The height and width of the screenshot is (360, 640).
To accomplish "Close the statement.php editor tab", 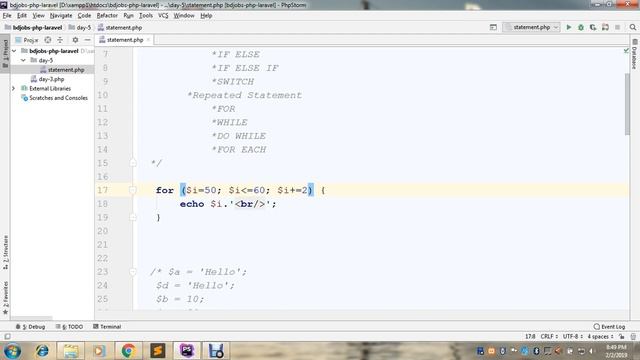I will click(x=149, y=40).
